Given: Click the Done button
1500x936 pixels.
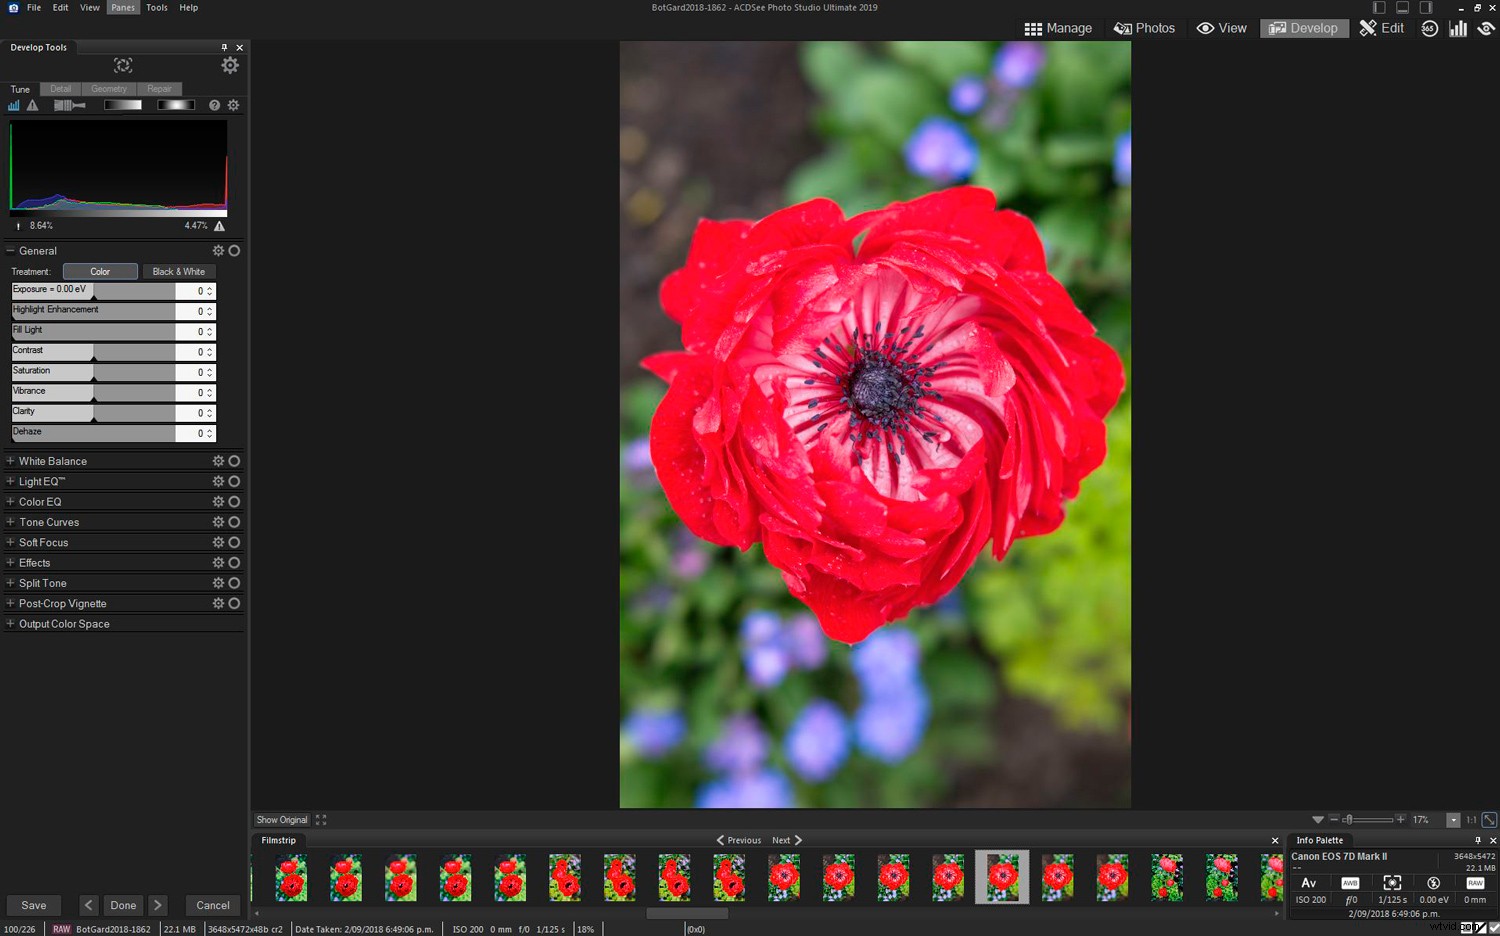Looking at the screenshot, I should 122,905.
